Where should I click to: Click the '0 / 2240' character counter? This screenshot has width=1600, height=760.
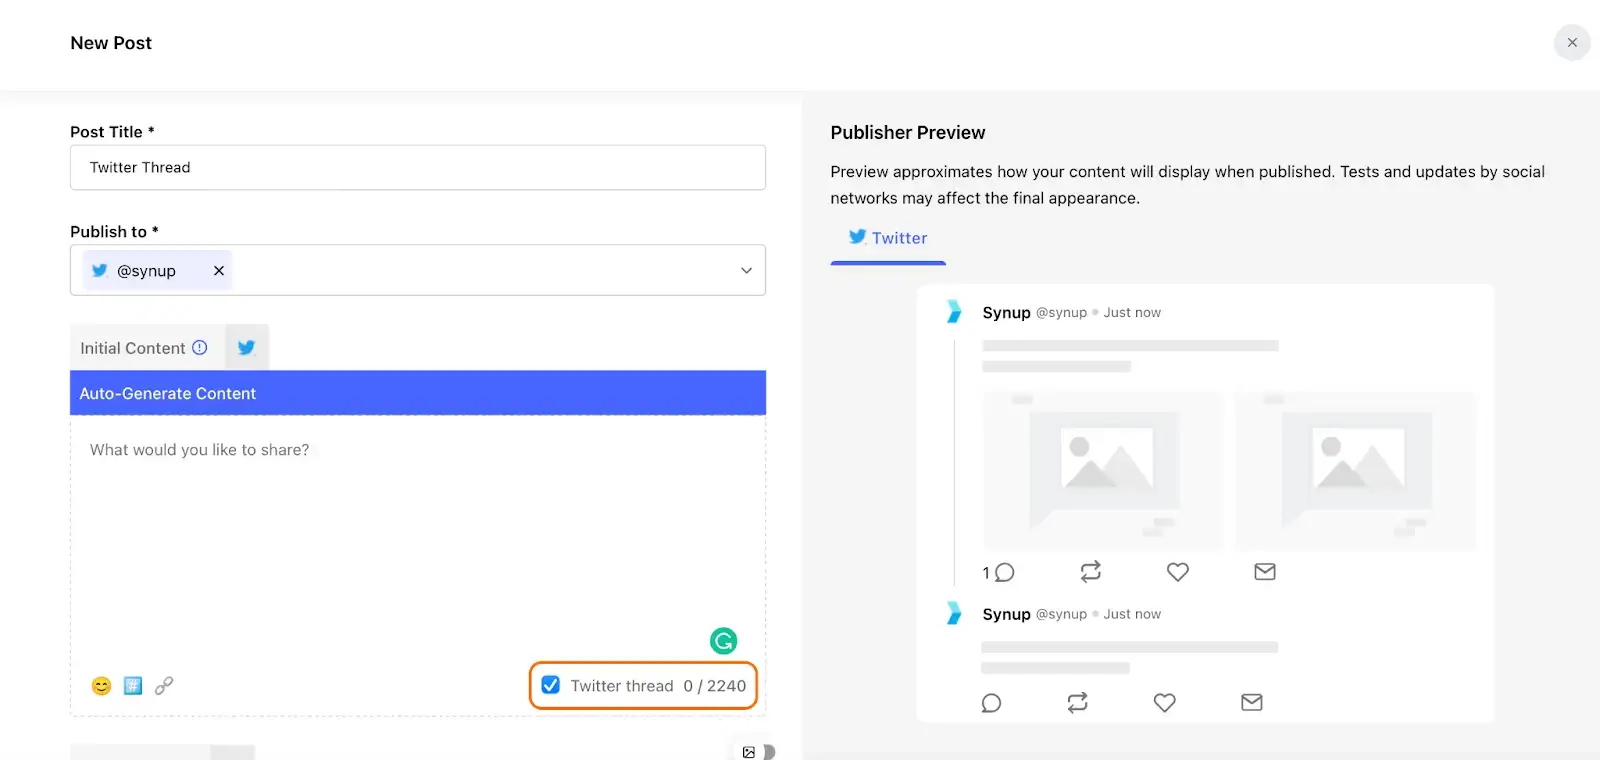click(x=714, y=686)
